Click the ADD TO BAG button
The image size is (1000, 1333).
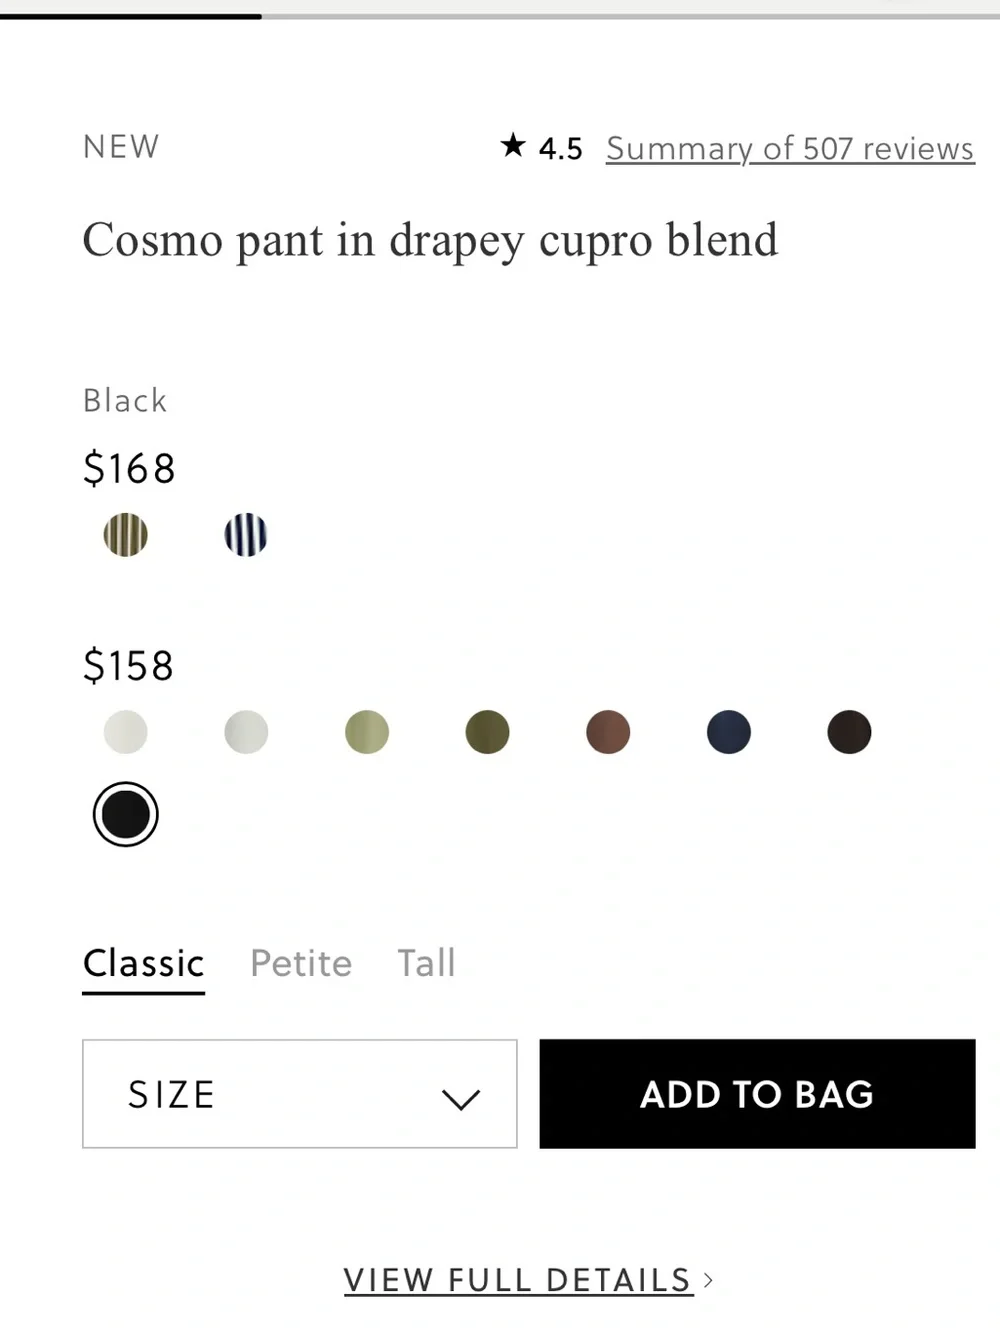tap(757, 1094)
